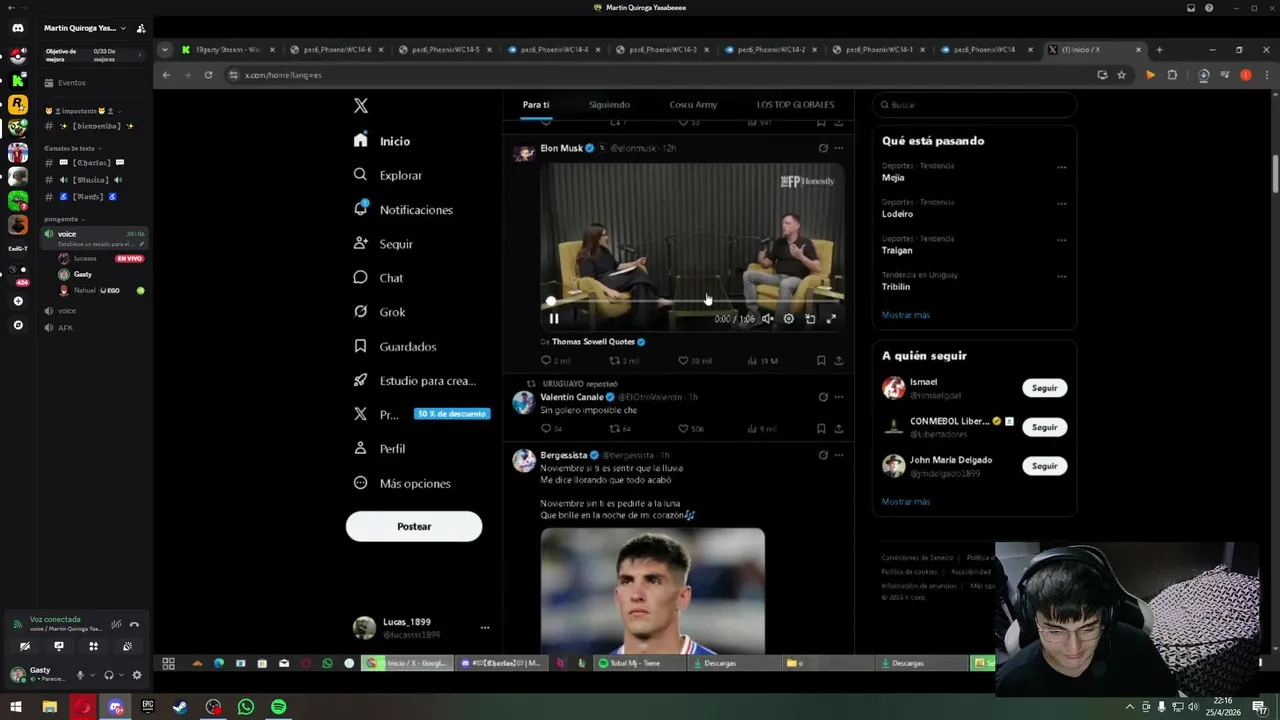Follow Ismael account
Screen dimensions: 1280x720
coord(1044,388)
